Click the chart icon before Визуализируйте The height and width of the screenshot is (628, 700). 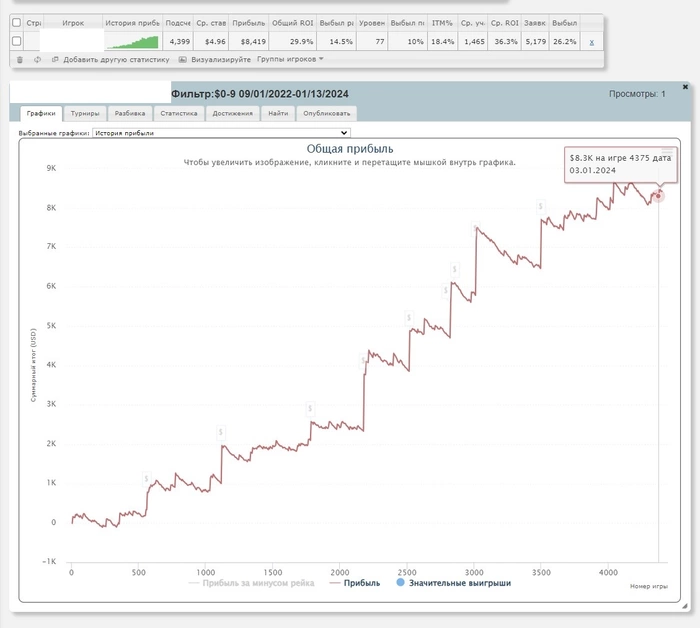pyautogui.click(x=182, y=59)
